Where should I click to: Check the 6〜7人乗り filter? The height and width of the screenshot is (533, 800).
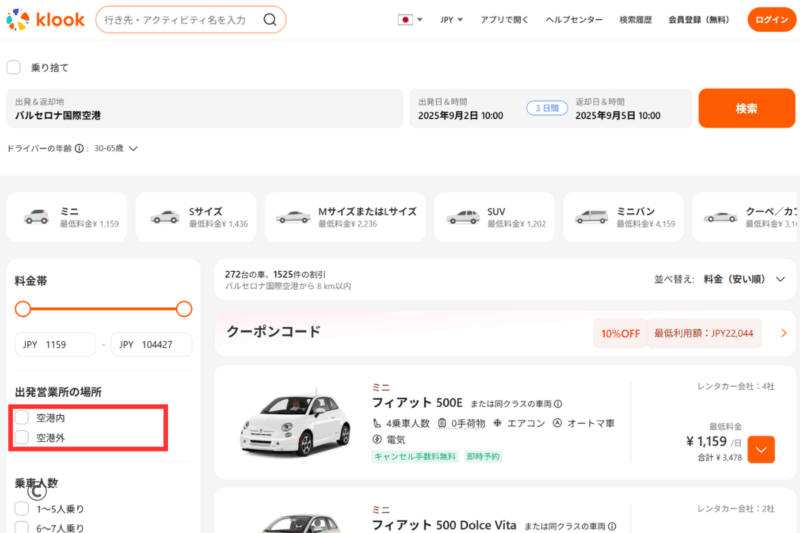coord(22,527)
